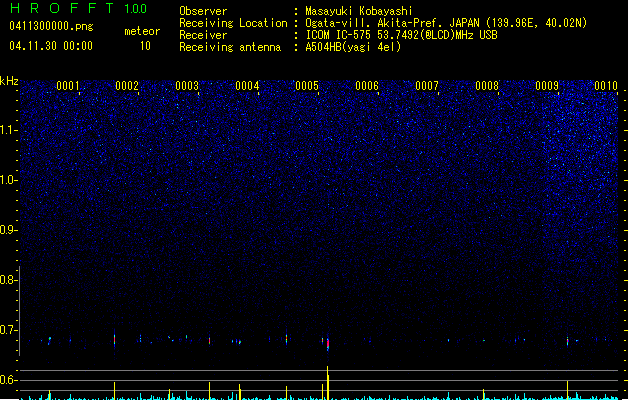Click the Receiver label
Image resolution: width=629 pixels, height=400 pixels.
pyautogui.click(x=203, y=35)
